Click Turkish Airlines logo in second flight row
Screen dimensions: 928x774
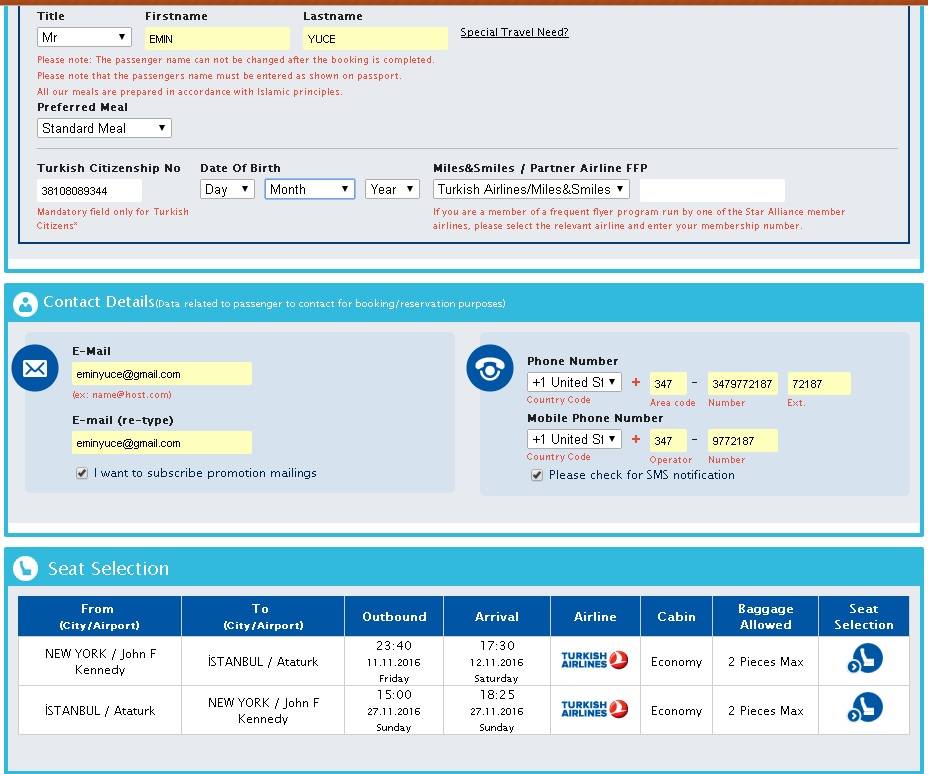[x=595, y=709]
